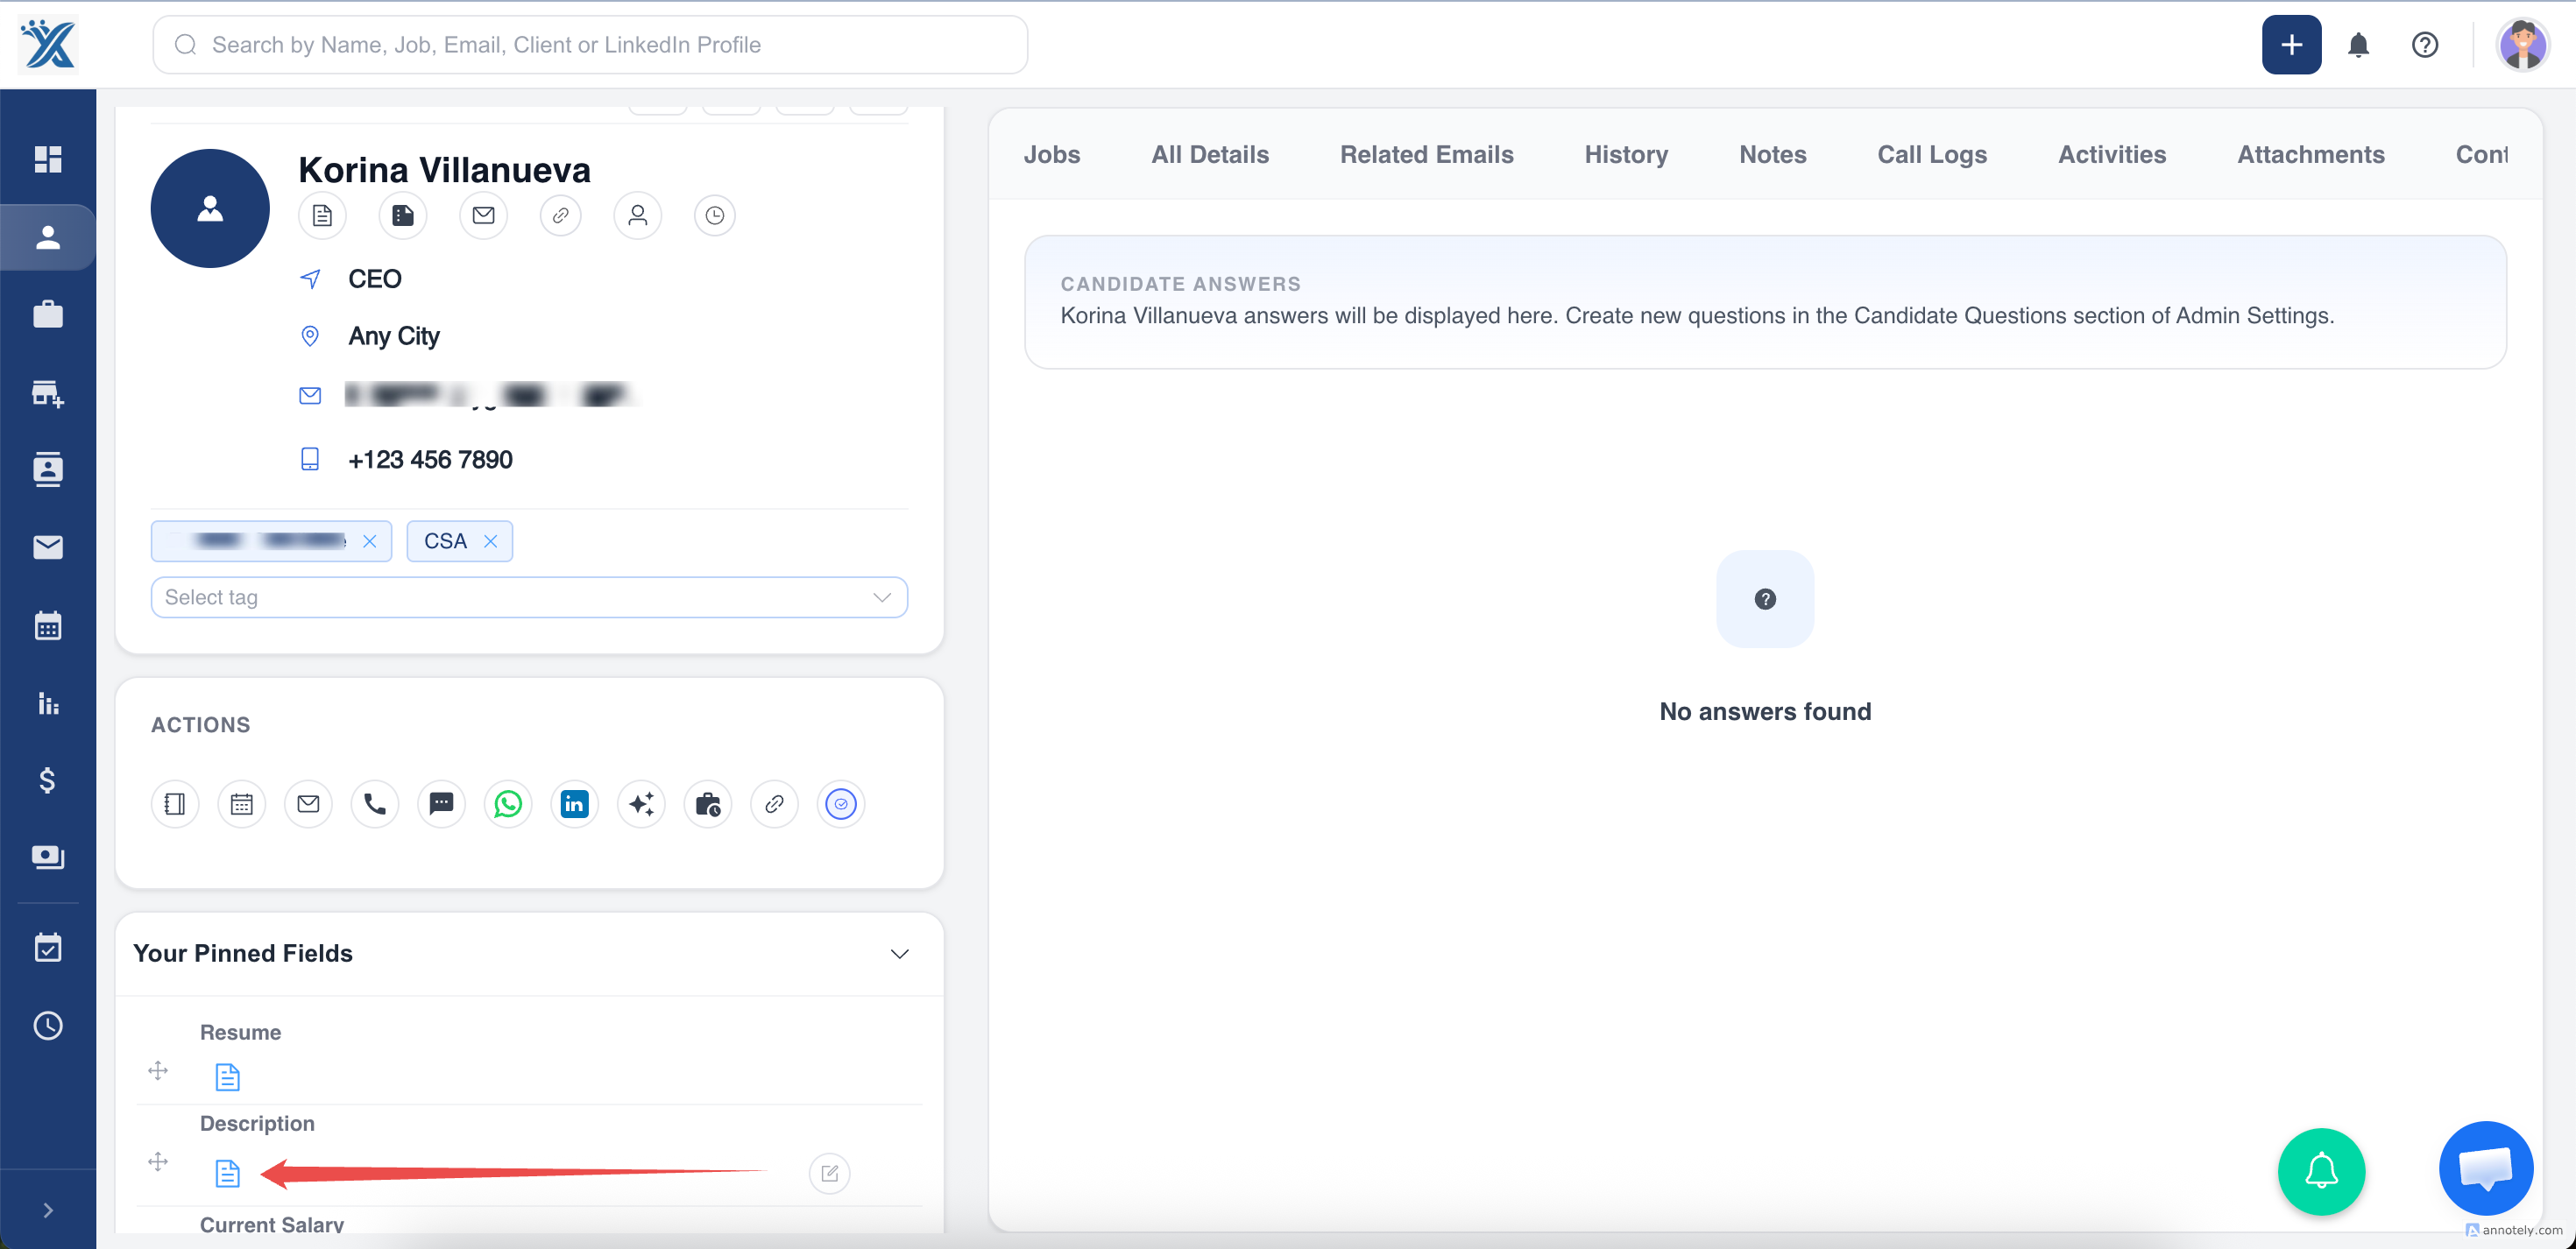Switch to the History tab

(x=1626, y=154)
